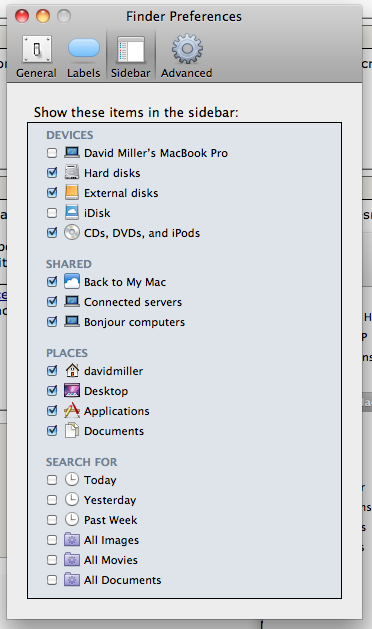Click the orange External disks icon
The image size is (372, 629).
(x=72, y=193)
